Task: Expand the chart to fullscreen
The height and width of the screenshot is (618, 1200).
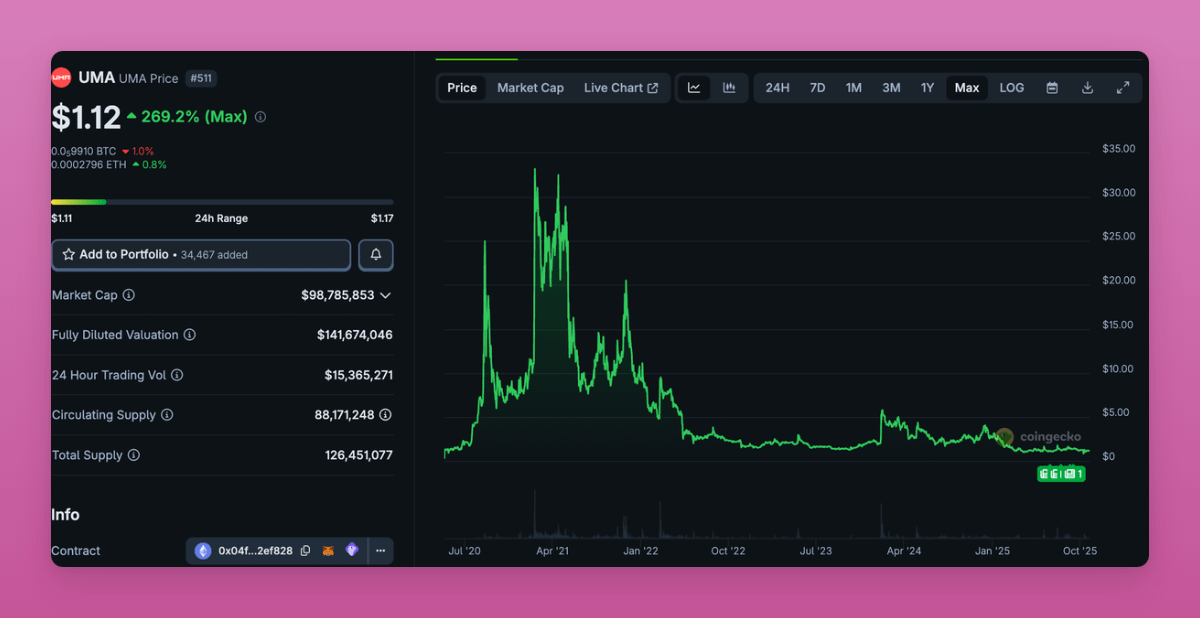Action: click(1123, 88)
